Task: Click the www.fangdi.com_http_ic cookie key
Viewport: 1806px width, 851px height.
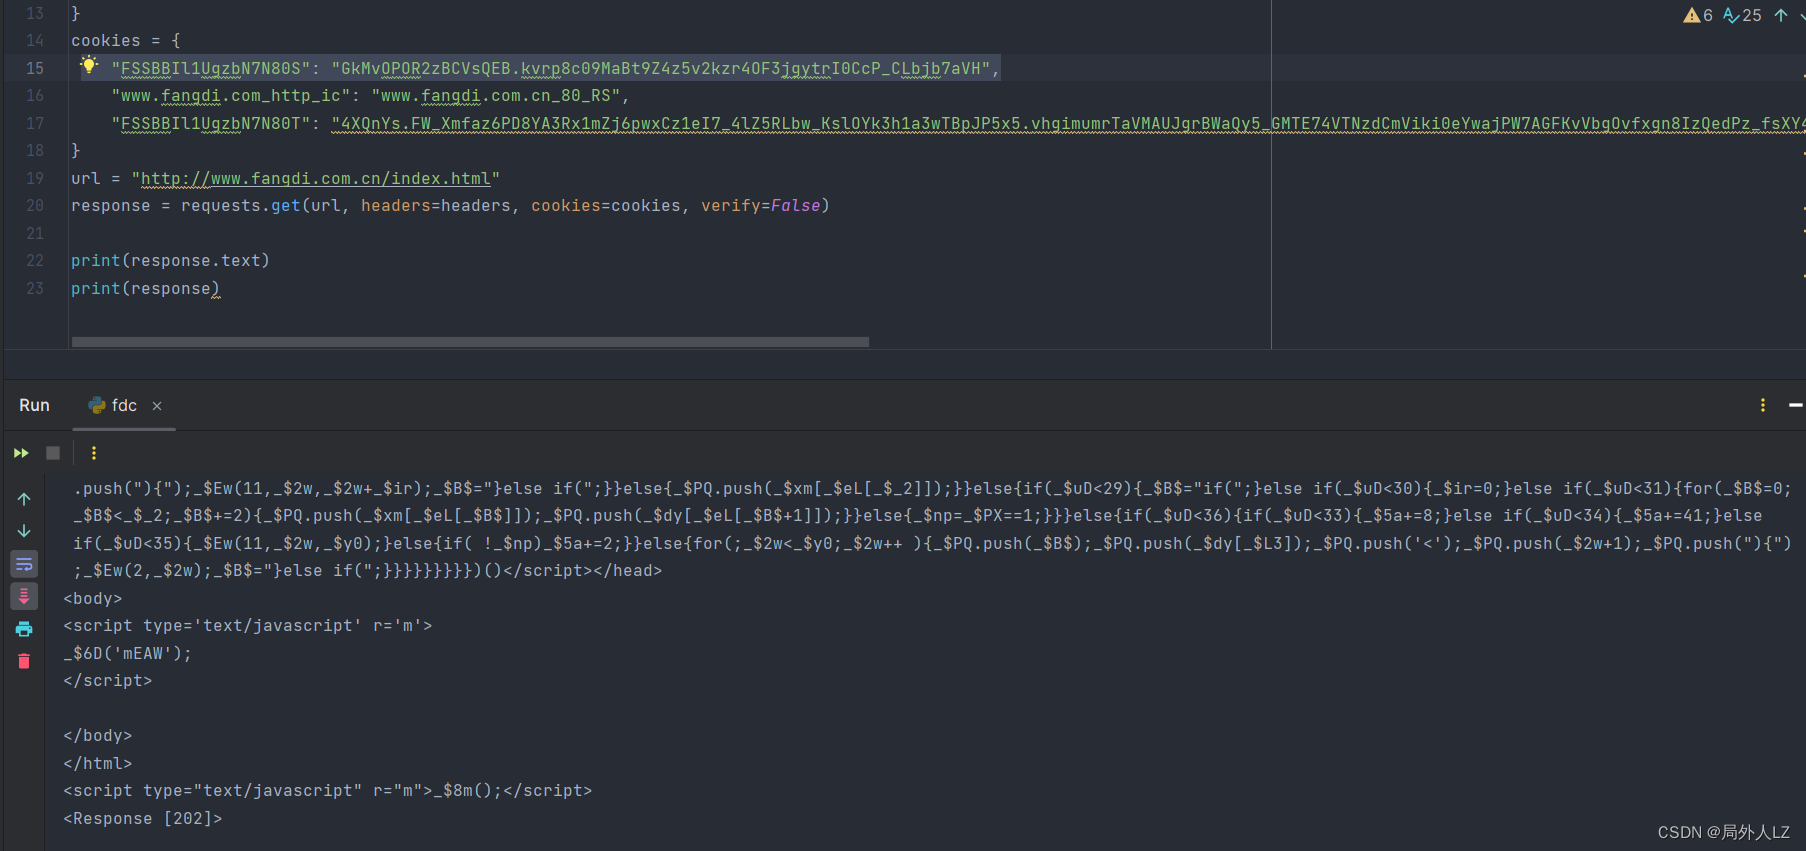Action: point(231,95)
